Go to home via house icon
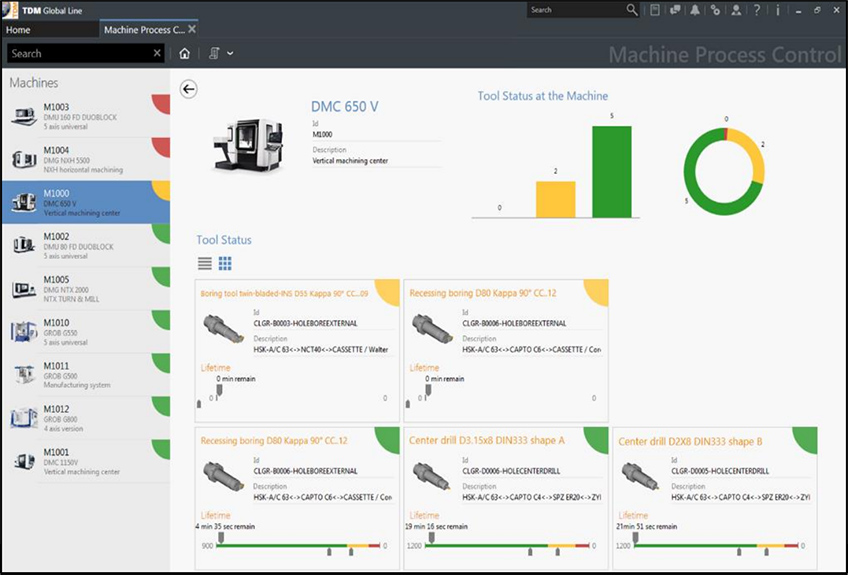 click(x=184, y=53)
